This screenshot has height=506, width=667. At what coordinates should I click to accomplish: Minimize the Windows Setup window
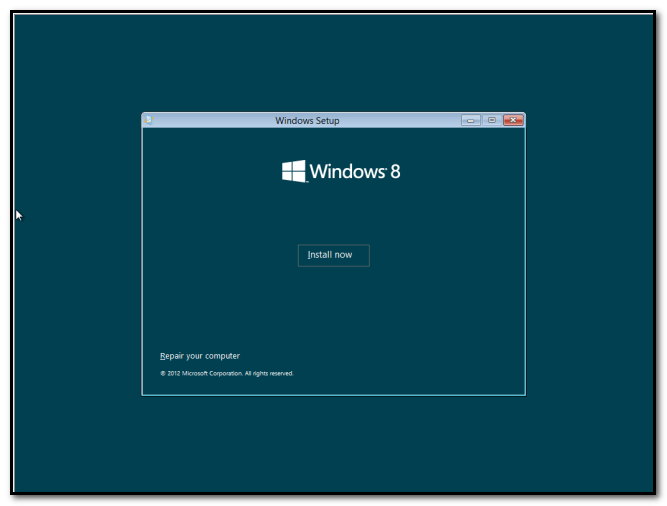[470, 120]
